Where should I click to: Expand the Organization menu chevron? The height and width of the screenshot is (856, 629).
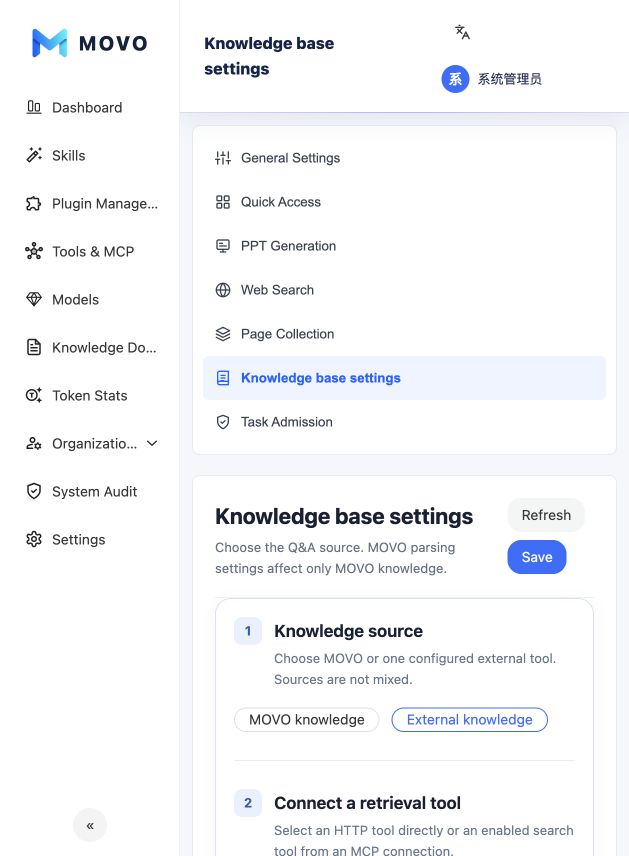[152, 443]
